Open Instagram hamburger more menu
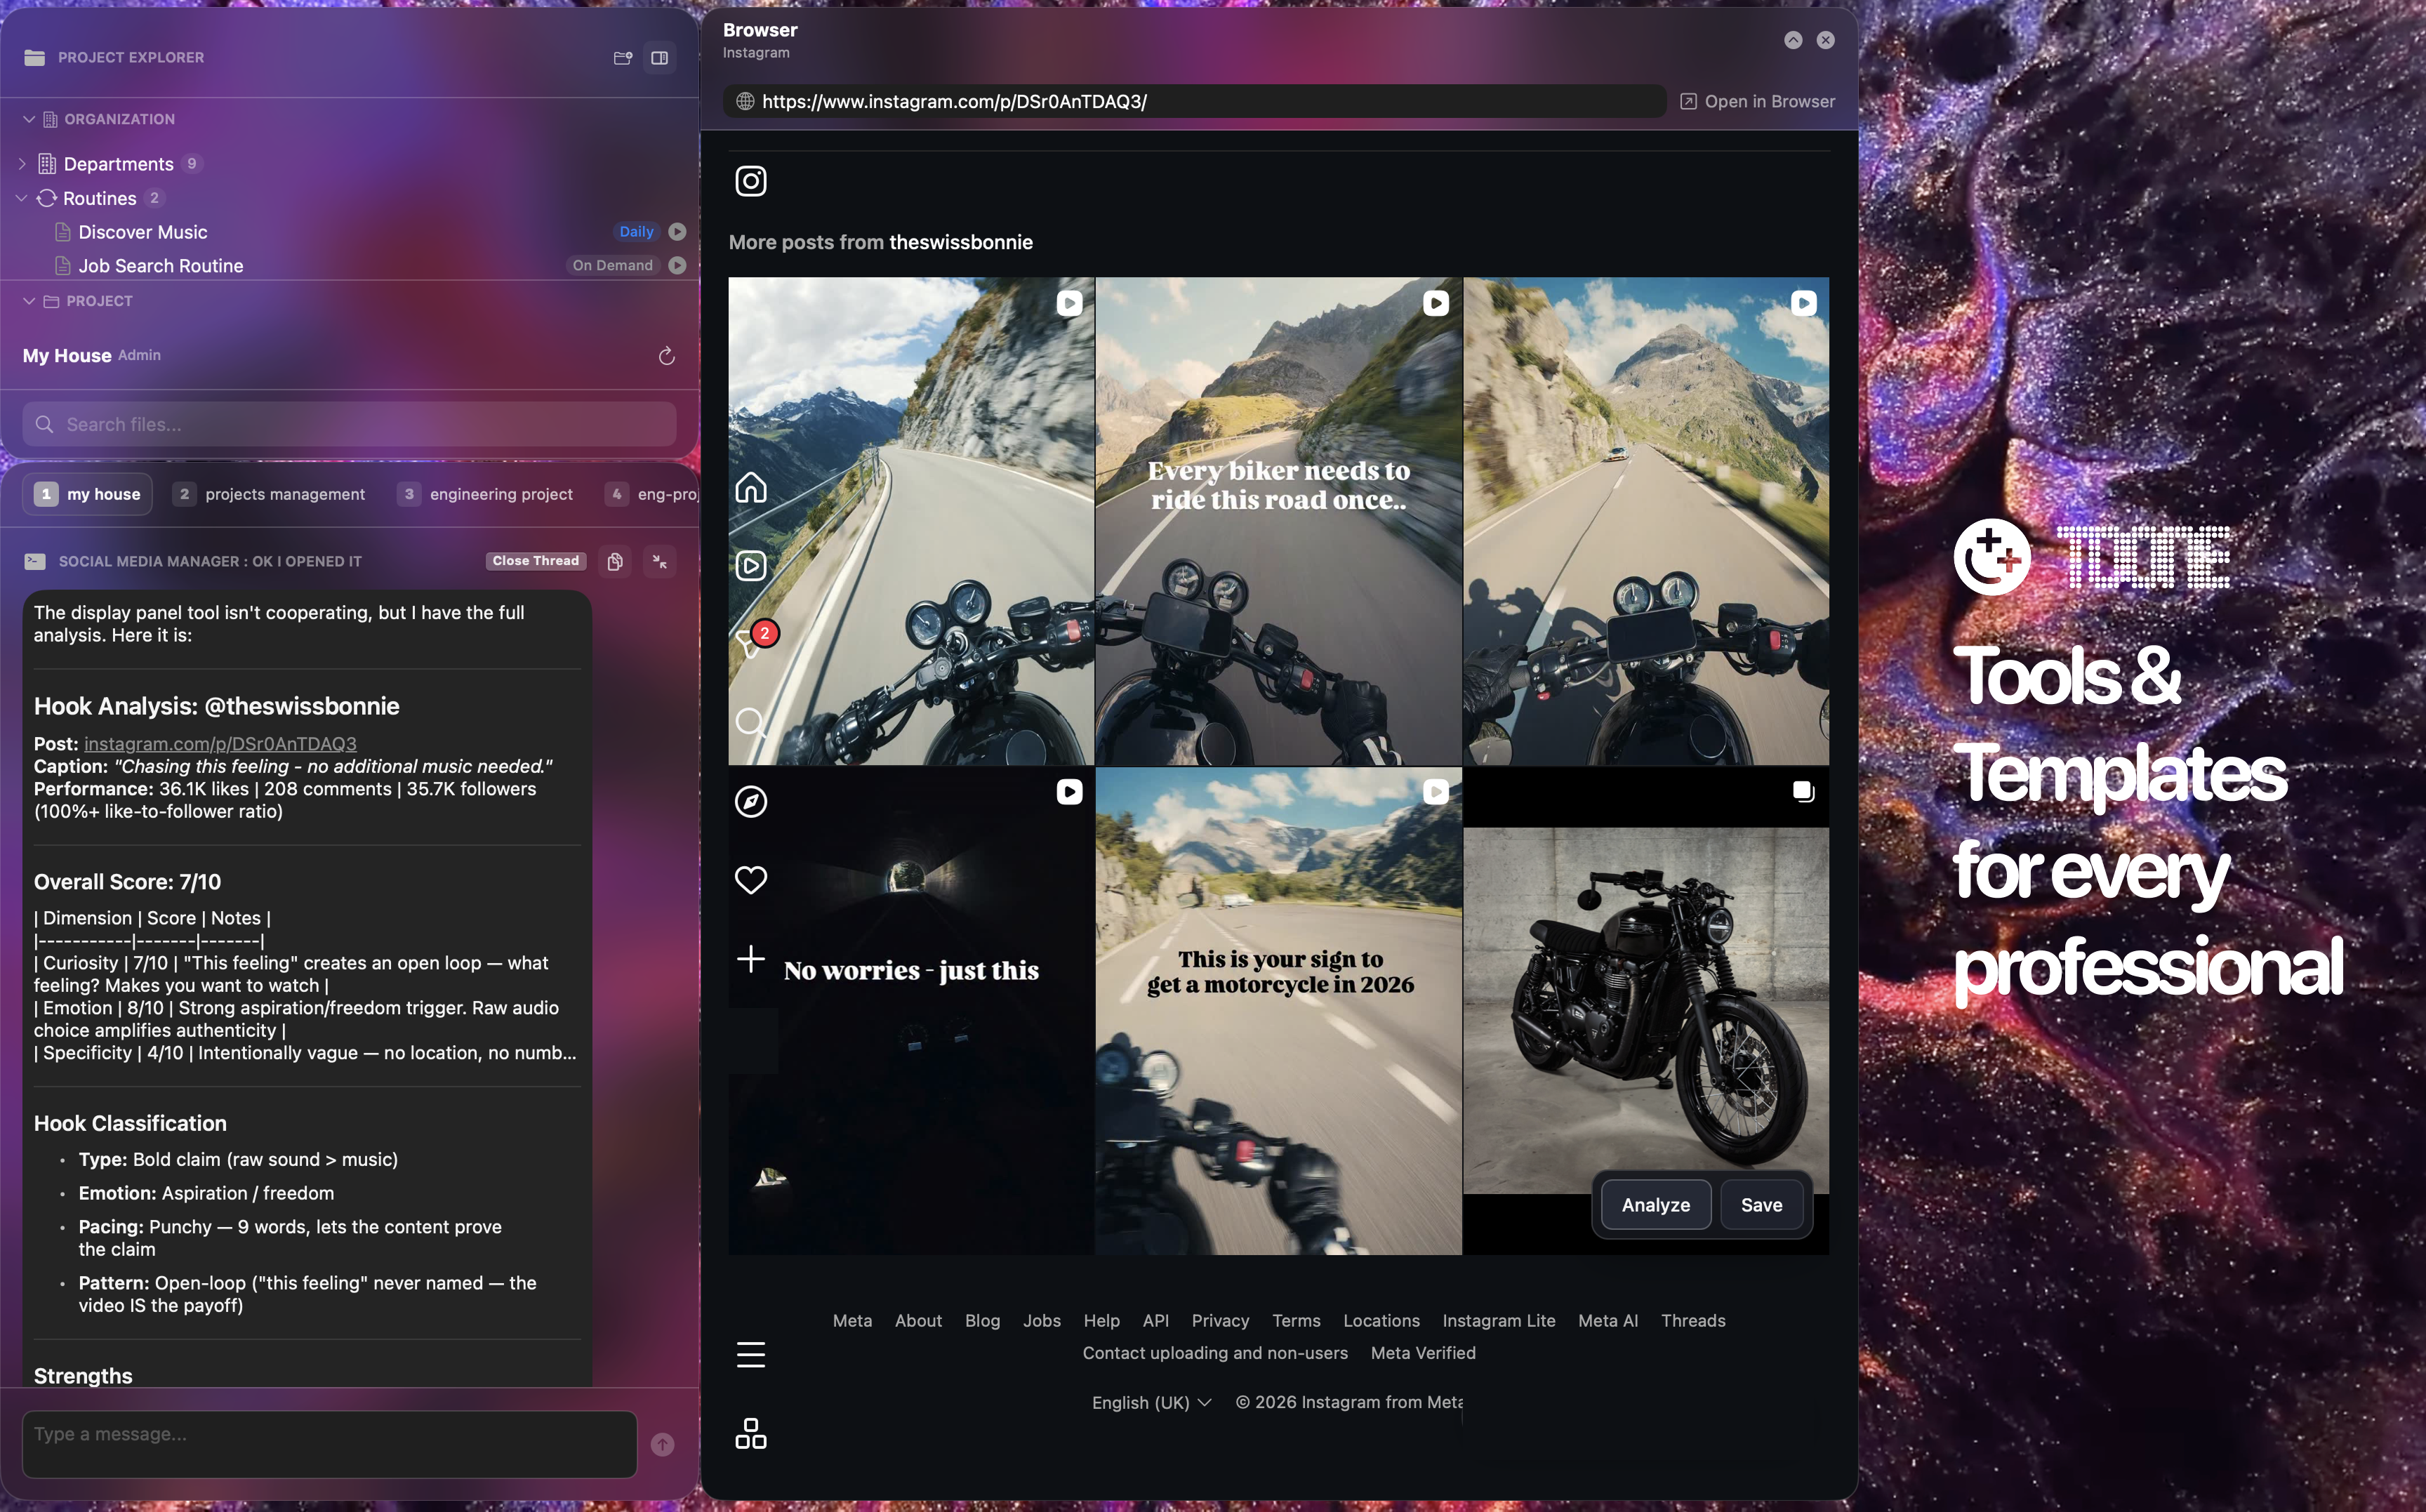This screenshot has height=1512, width=2426. (x=750, y=1354)
